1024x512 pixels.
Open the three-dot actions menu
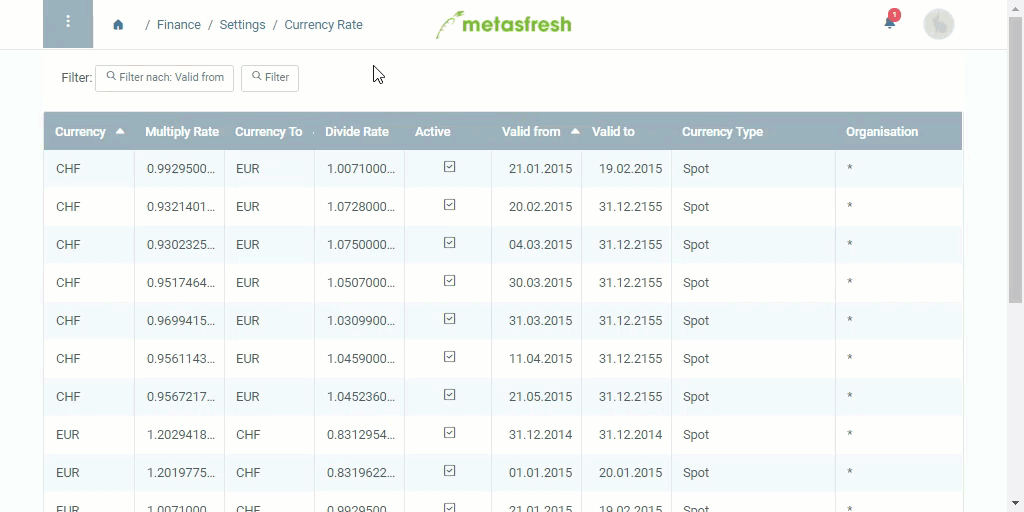coord(68,24)
